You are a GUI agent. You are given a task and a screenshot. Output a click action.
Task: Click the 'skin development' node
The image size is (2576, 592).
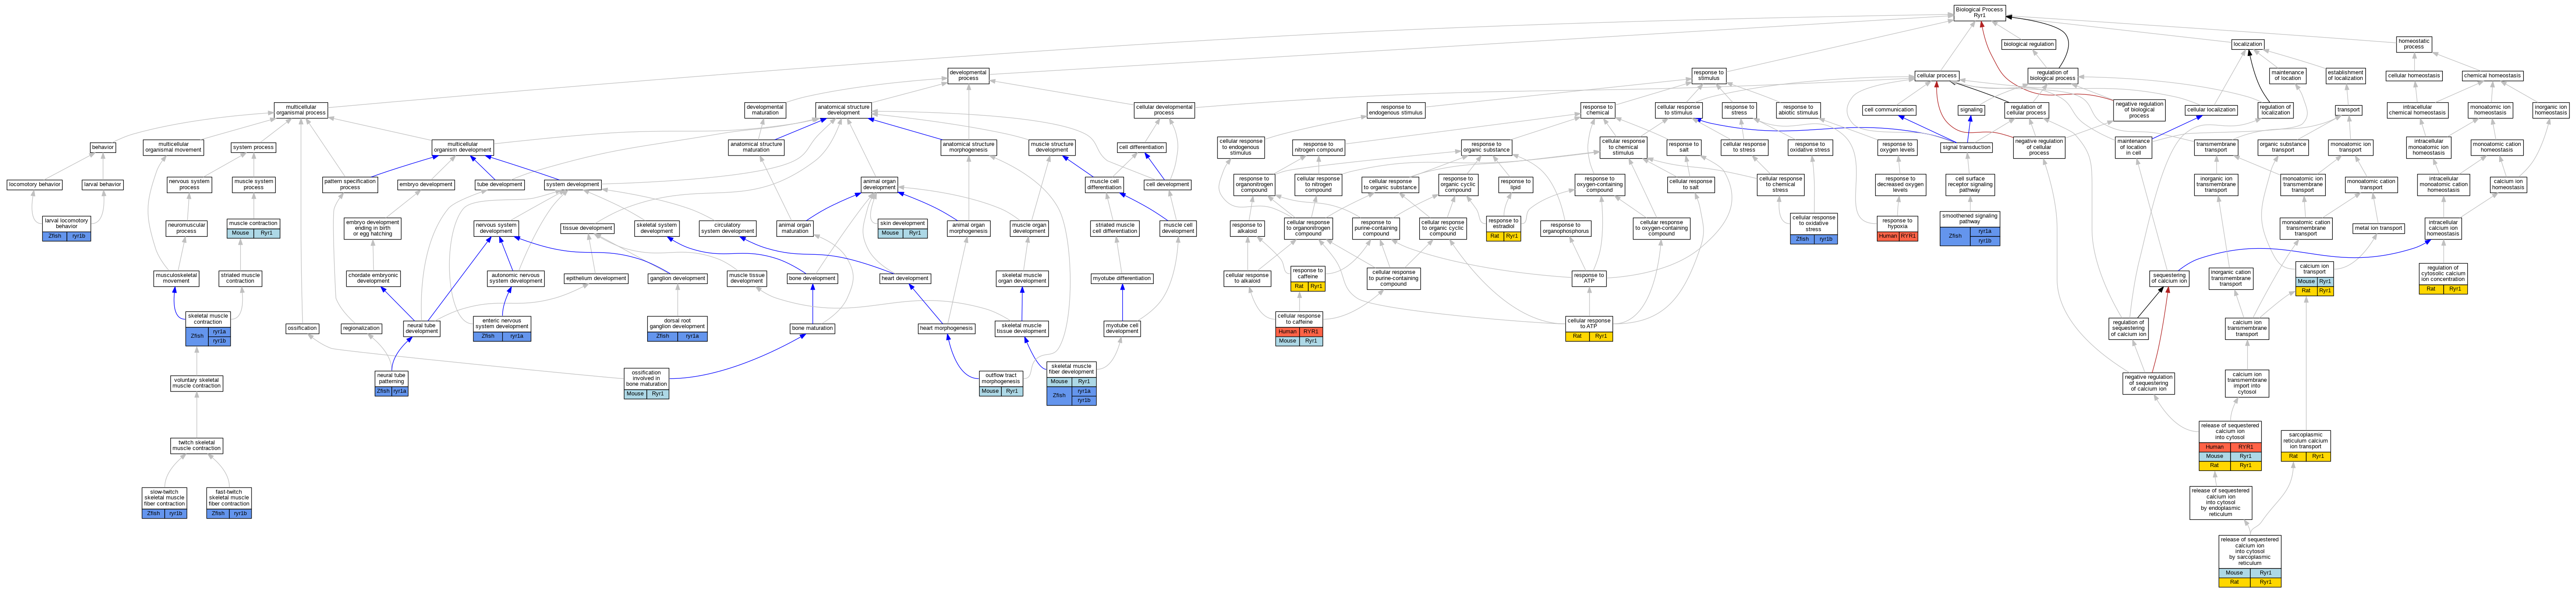pyautogui.click(x=902, y=228)
